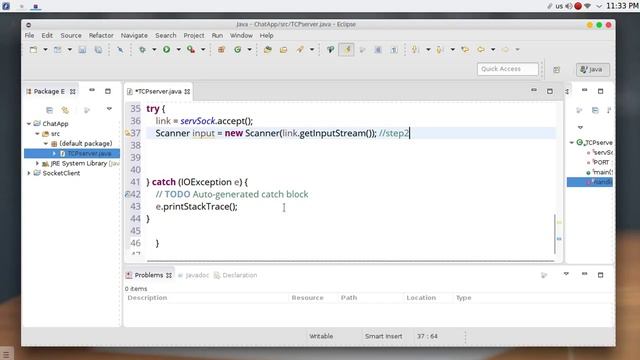Open the Search menu
Screen dimensions: 640x360
click(166, 36)
